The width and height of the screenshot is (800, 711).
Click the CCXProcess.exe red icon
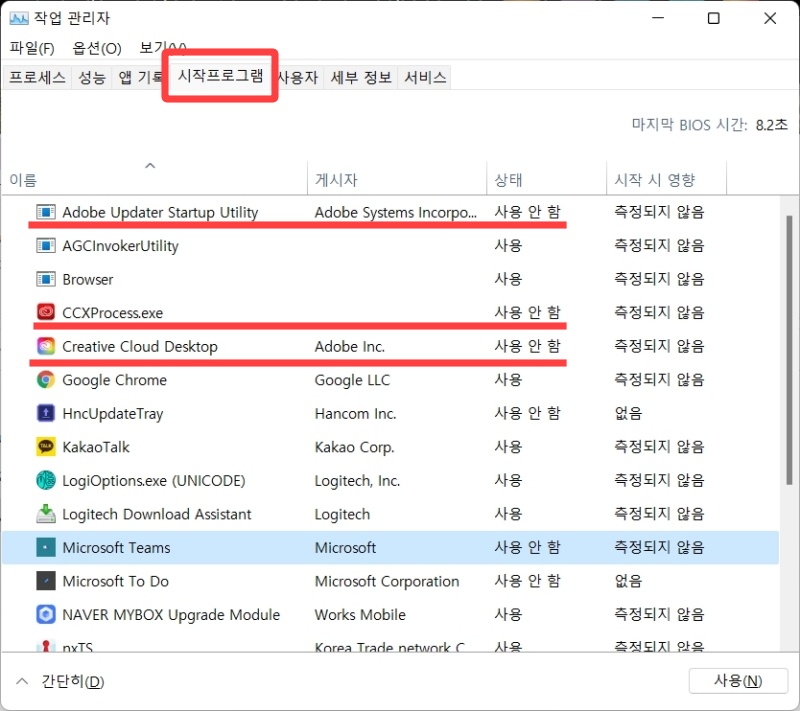pos(46,313)
